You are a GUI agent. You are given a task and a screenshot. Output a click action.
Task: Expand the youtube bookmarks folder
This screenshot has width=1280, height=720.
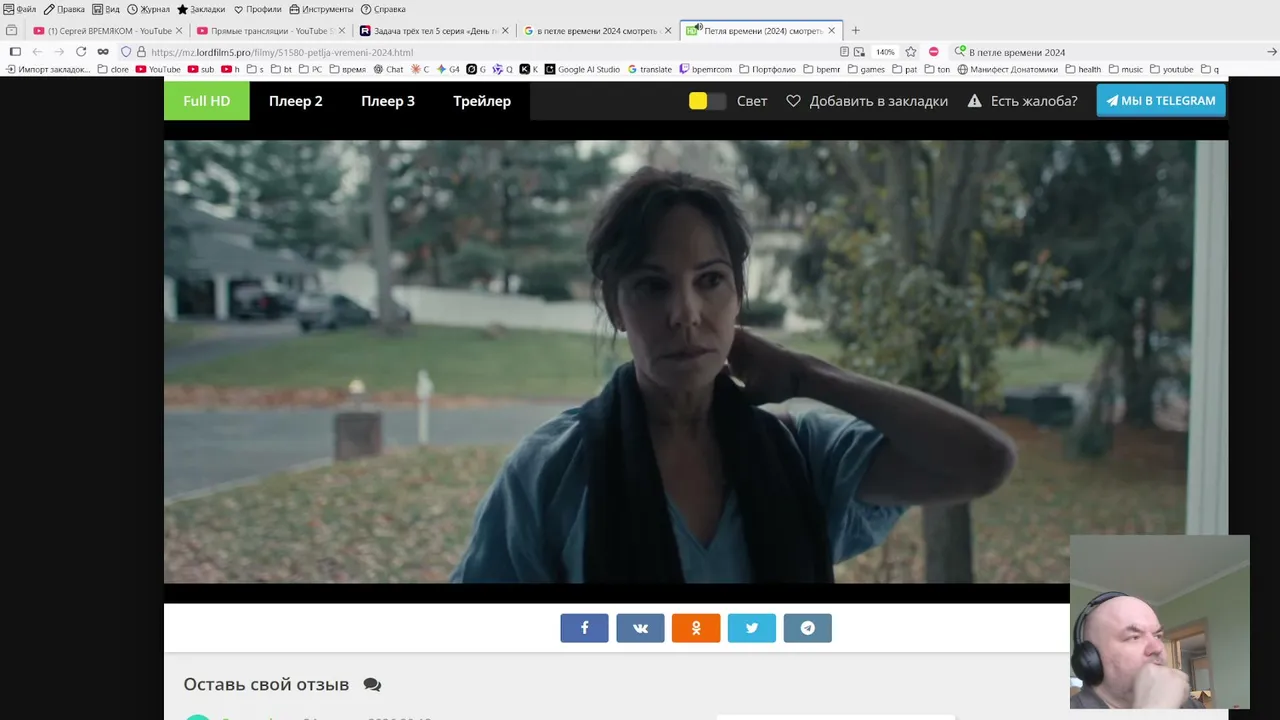point(1172,70)
